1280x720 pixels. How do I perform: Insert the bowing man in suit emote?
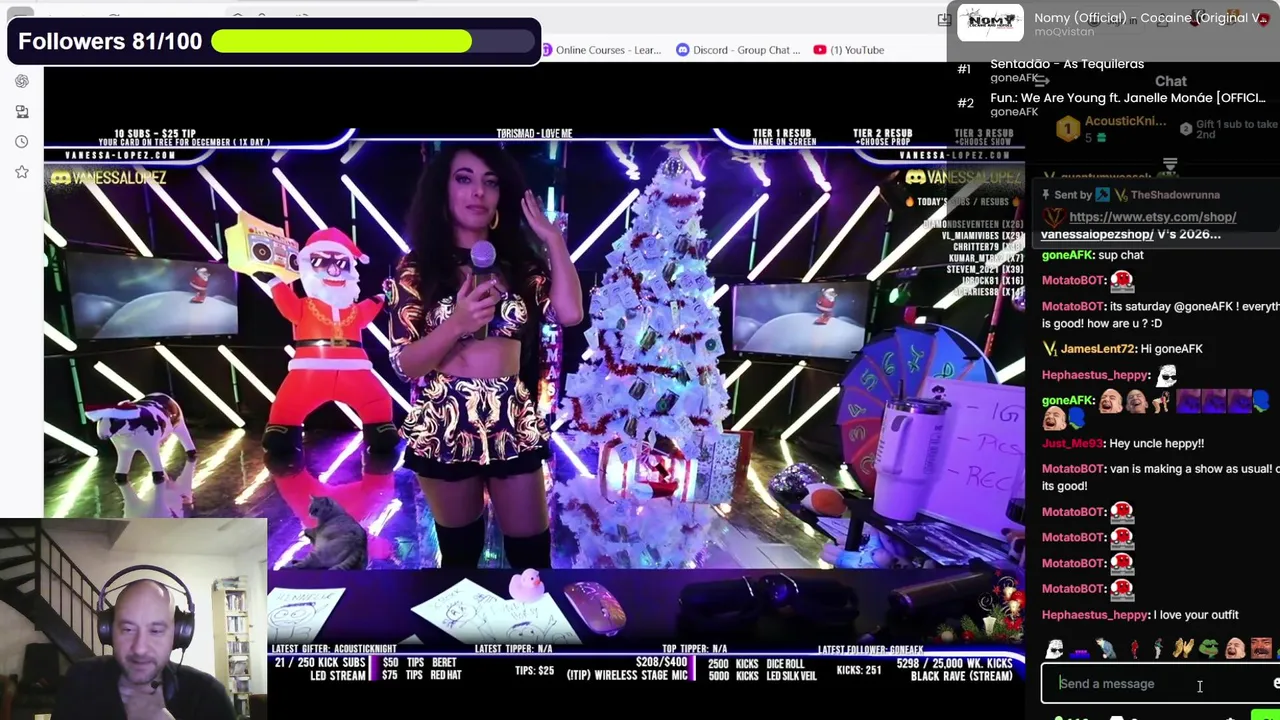pos(1106,649)
